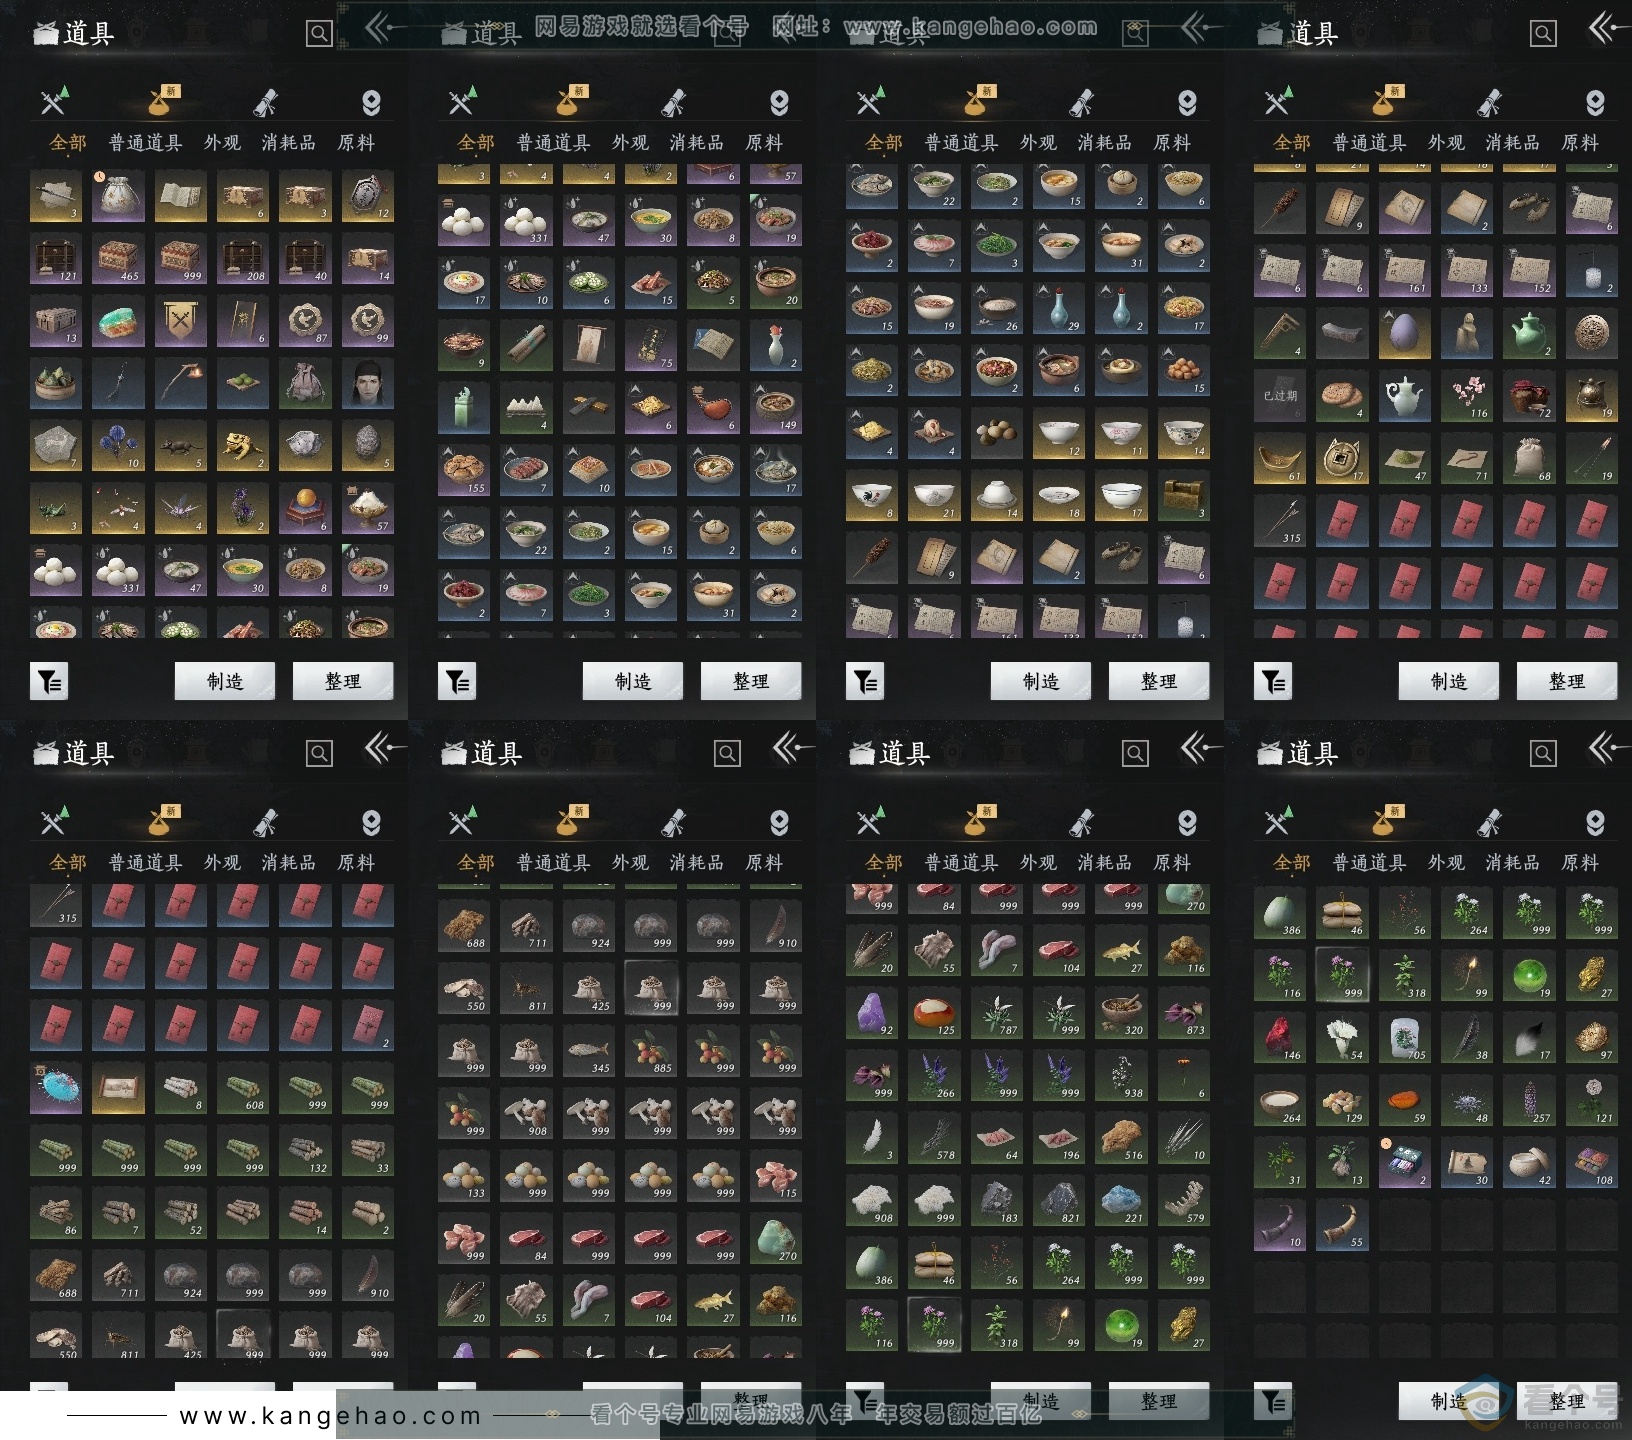The image size is (1632, 1440).
Task: Open filter options in the top-right panel
Action: [1273, 682]
